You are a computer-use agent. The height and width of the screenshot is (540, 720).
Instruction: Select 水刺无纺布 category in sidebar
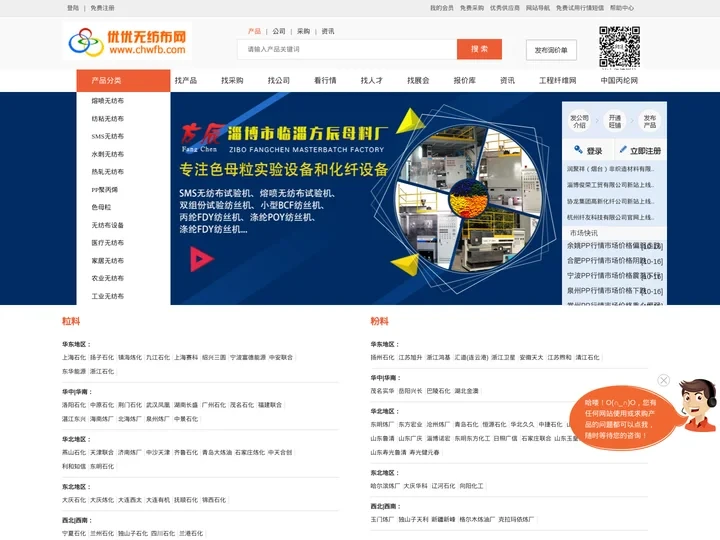(x=107, y=154)
